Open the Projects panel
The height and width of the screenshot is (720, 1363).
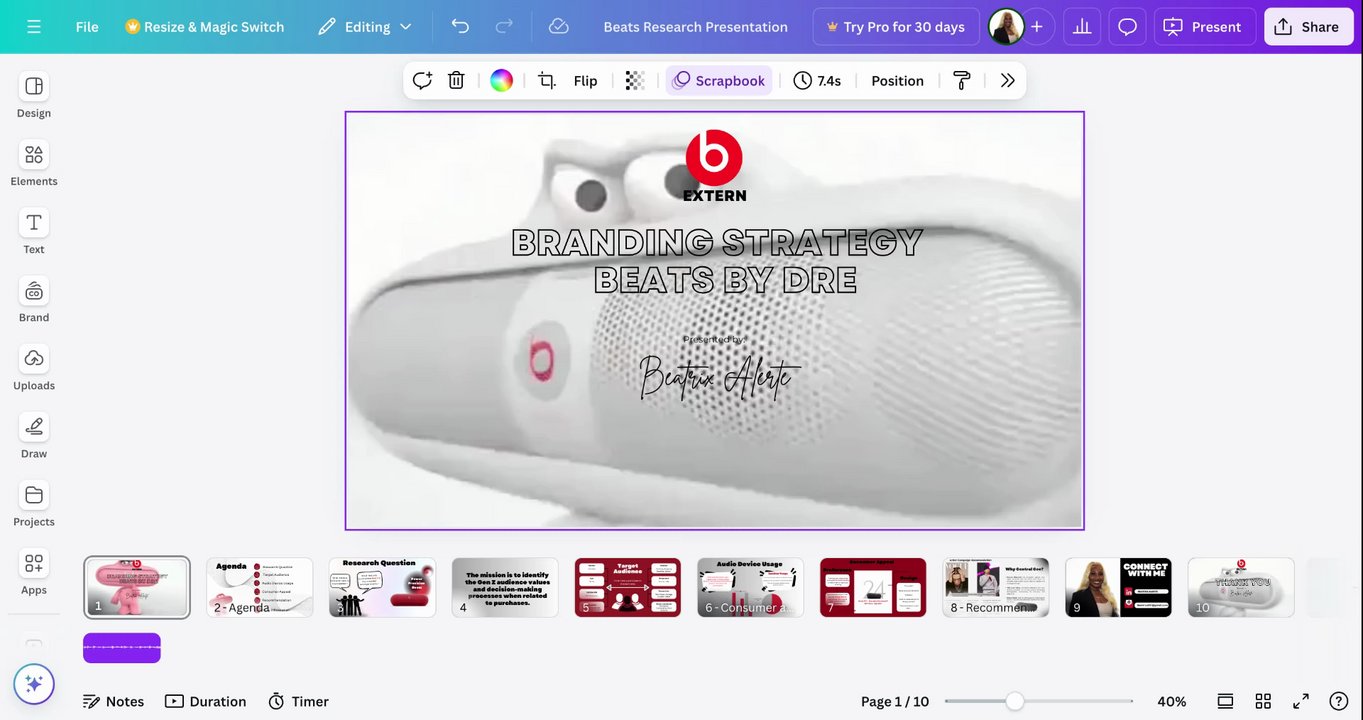pos(34,503)
